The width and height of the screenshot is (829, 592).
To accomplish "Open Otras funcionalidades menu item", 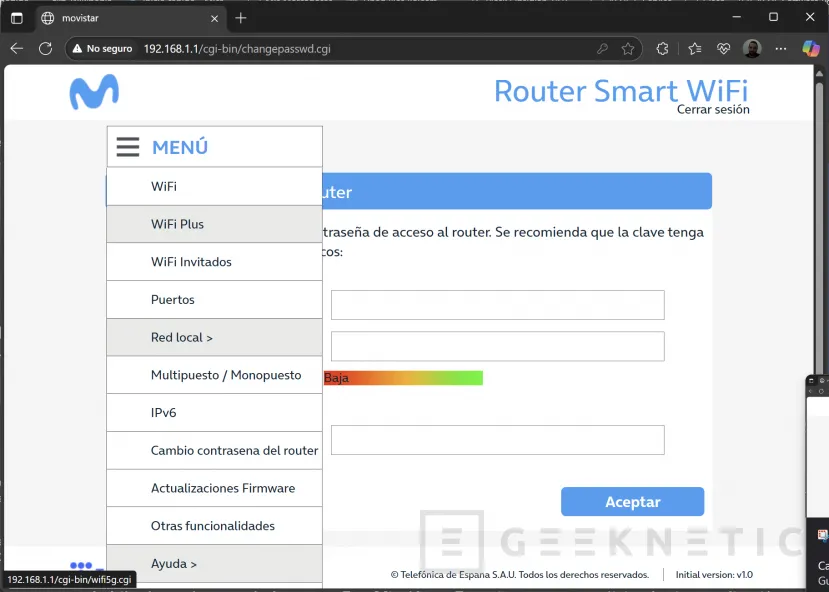I will tap(215, 526).
